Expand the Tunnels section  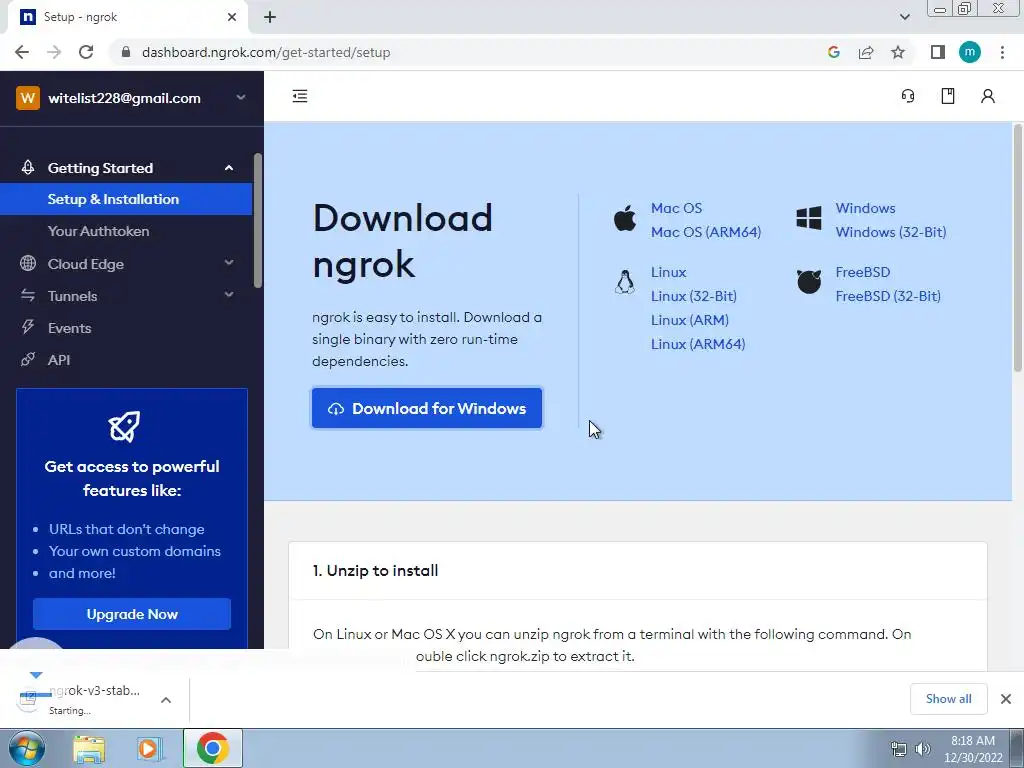tap(229, 295)
